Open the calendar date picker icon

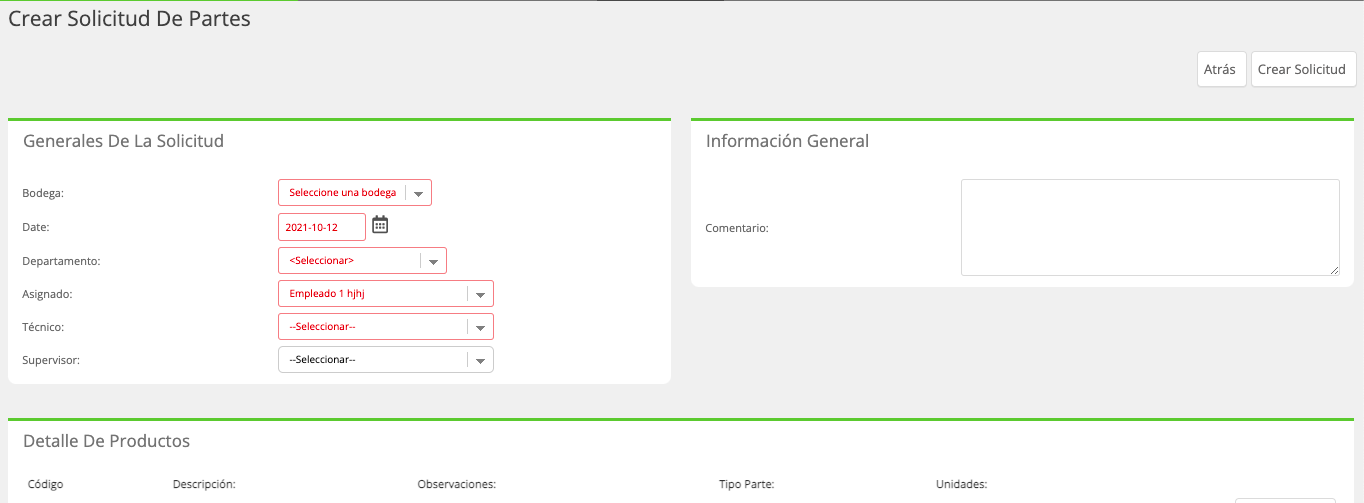coord(380,225)
